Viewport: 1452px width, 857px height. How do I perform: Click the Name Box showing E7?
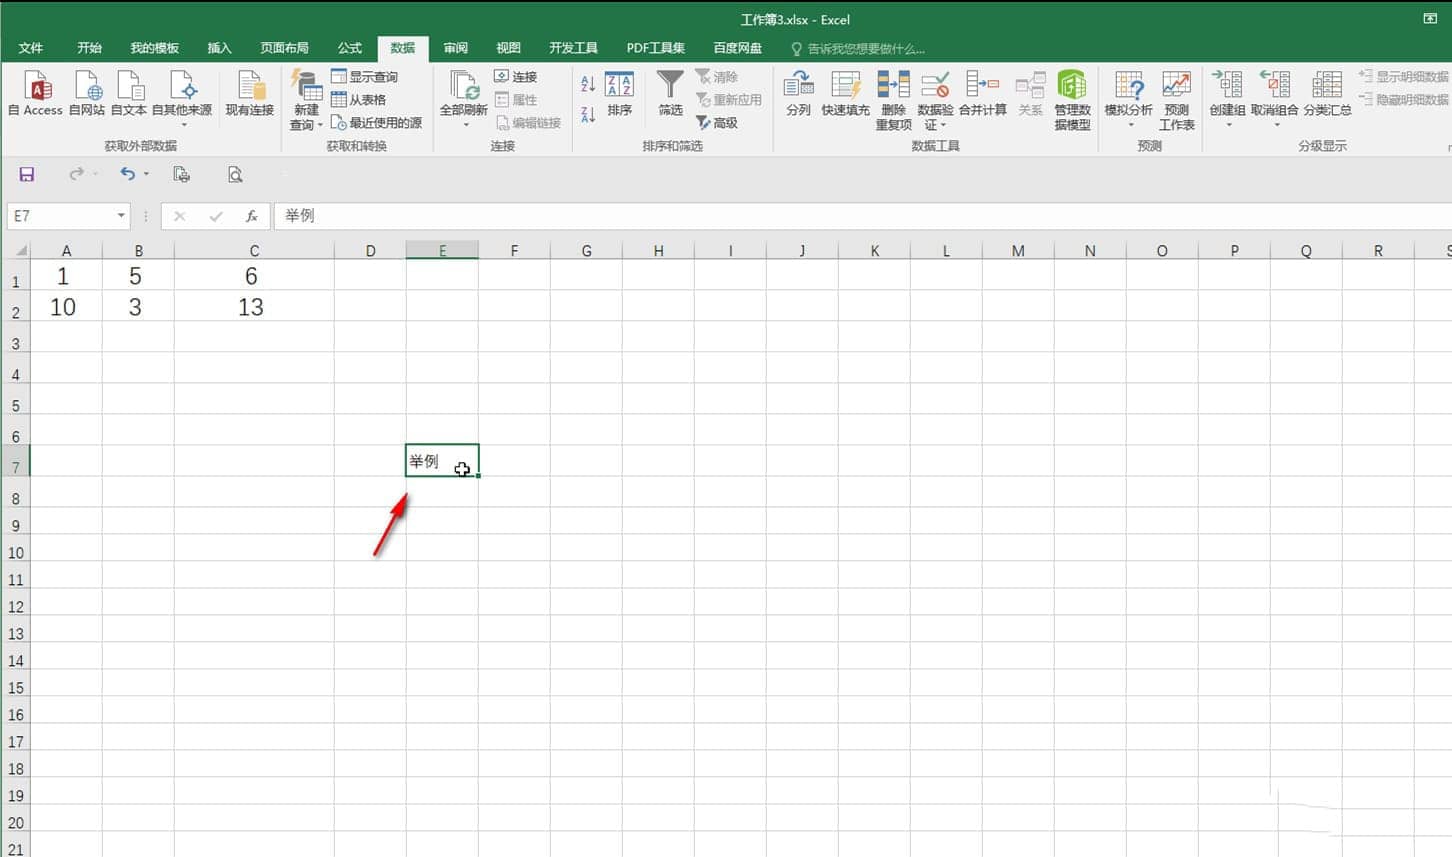60,216
